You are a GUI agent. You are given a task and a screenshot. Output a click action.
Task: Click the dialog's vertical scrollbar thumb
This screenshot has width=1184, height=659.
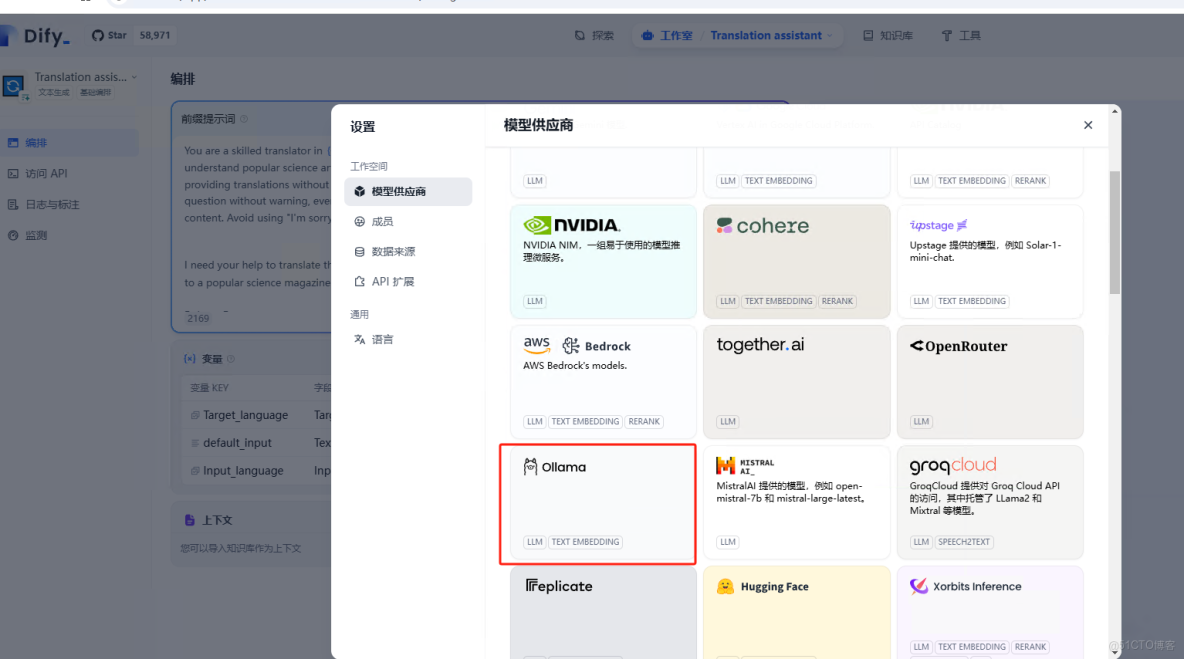tap(1115, 232)
